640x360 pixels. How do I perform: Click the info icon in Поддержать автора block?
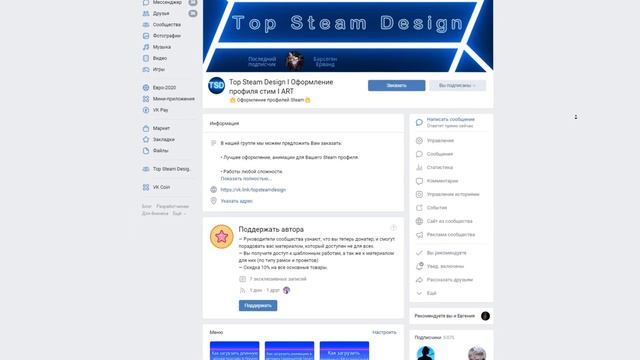tap(393, 228)
